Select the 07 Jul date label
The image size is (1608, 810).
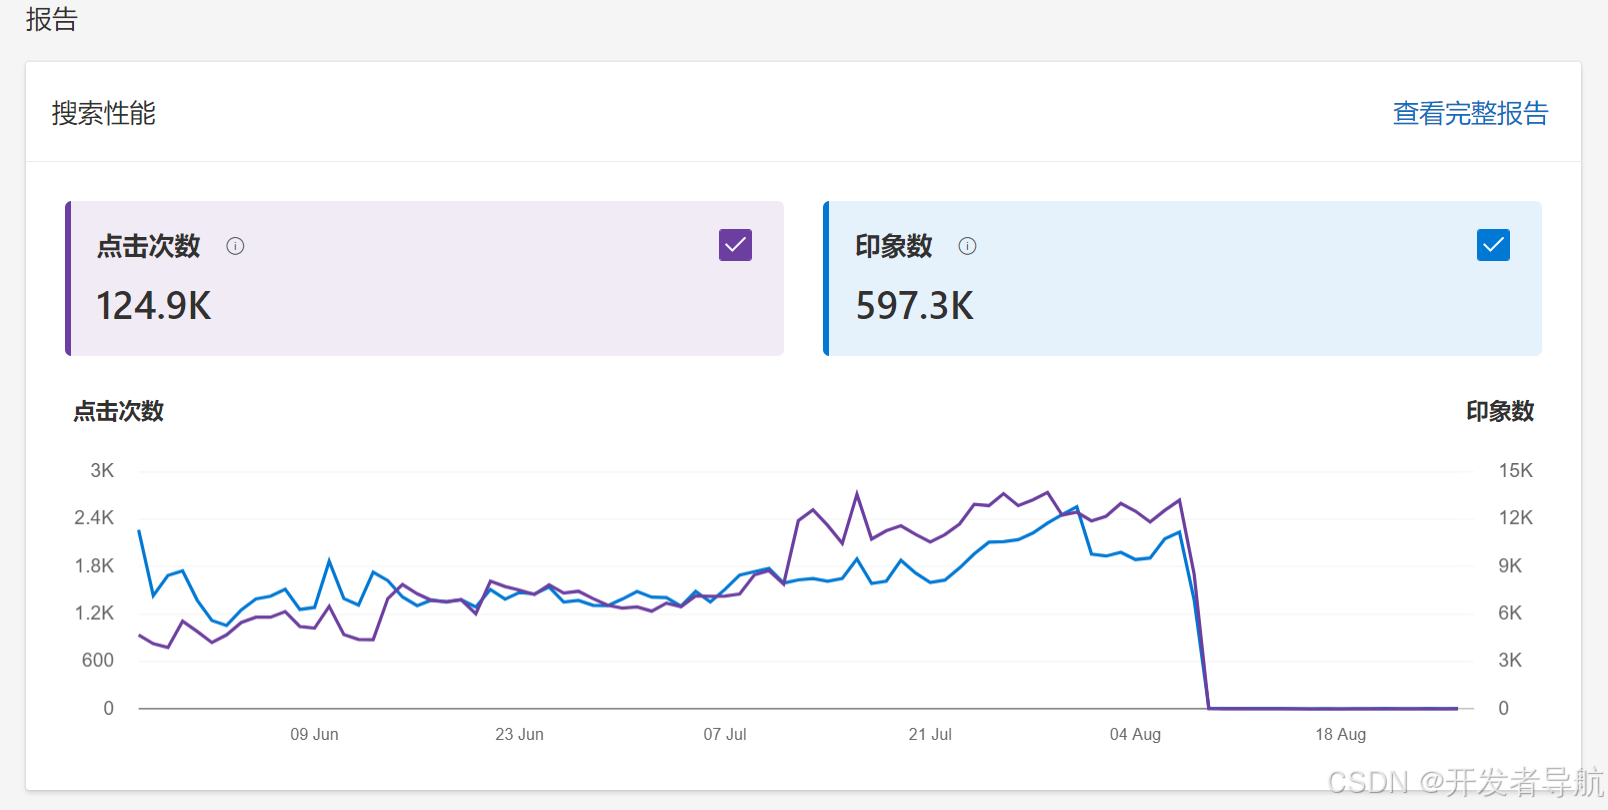(724, 734)
